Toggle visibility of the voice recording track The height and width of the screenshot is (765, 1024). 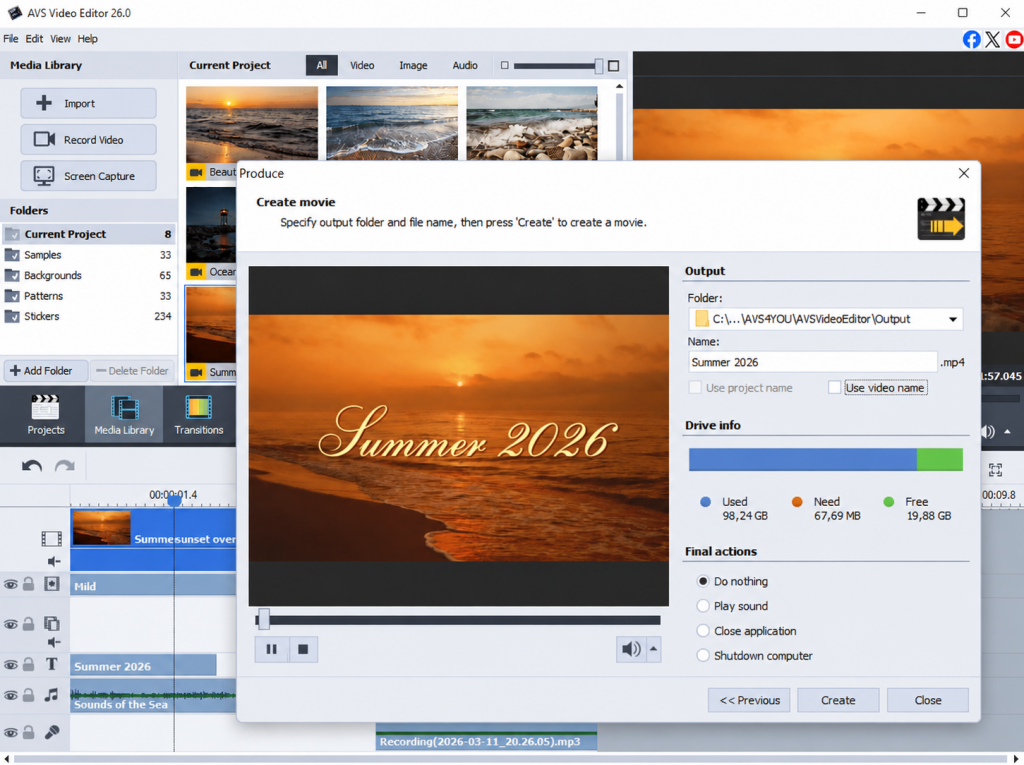point(10,733)
